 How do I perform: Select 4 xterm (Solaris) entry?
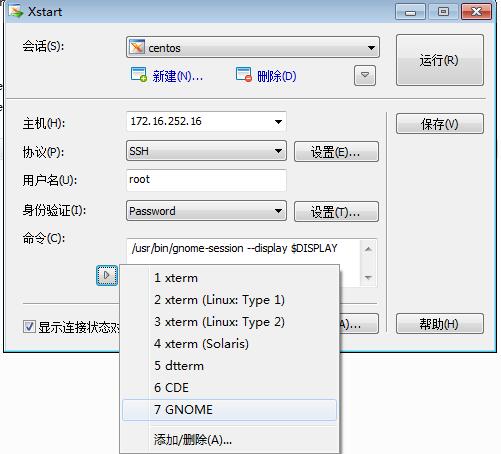[x=229, y=344]
